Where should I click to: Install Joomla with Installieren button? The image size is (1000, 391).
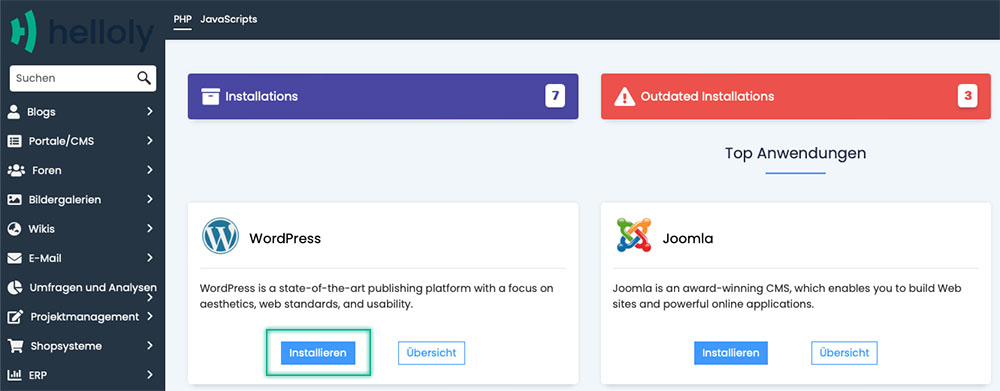[731, 353]
